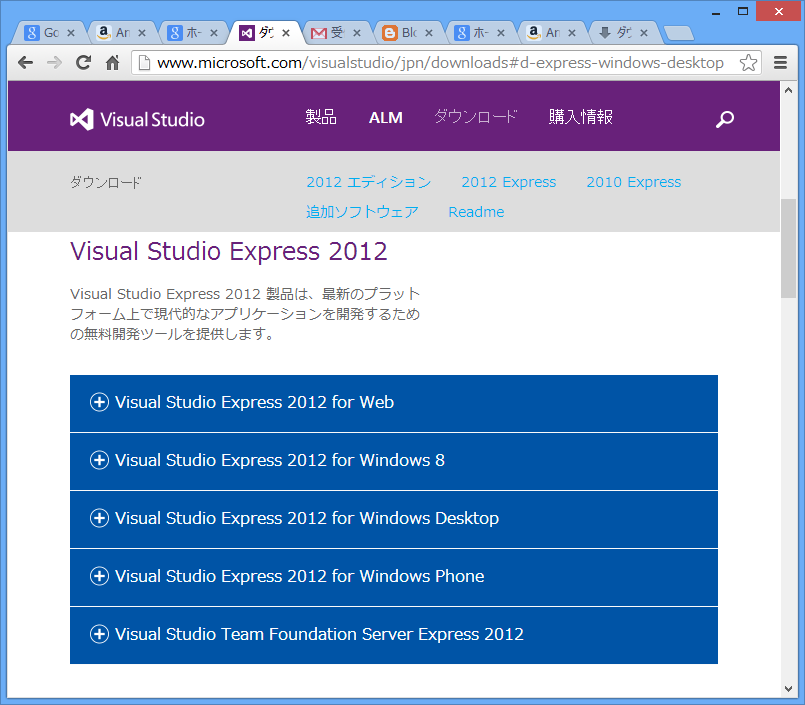Click the gray ダウンロード section label

(105, 182)
